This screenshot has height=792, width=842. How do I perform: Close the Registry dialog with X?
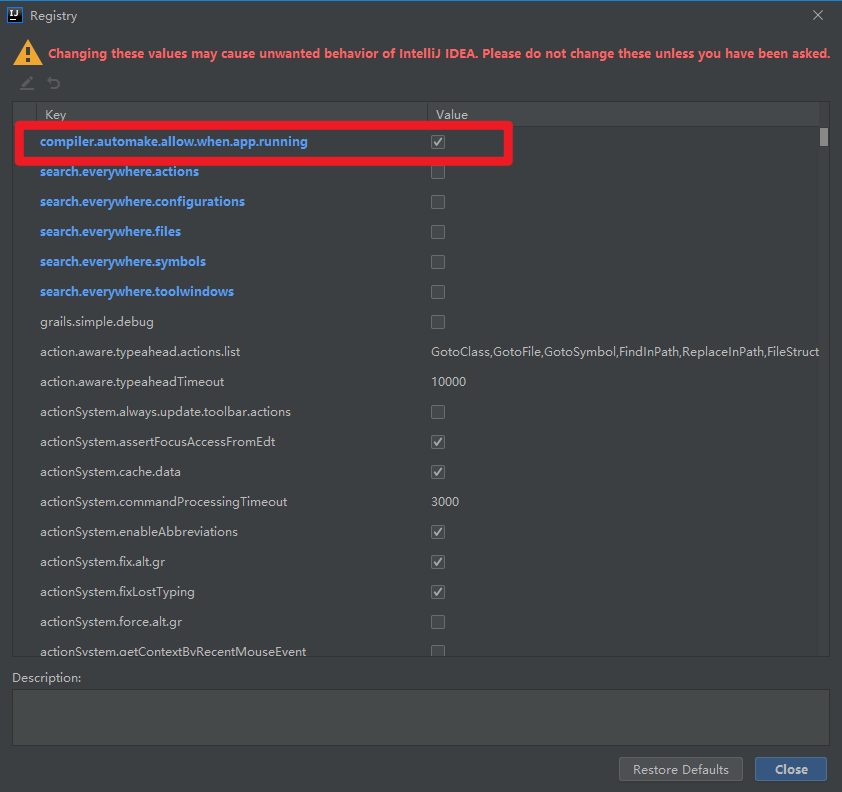point(818,16)
